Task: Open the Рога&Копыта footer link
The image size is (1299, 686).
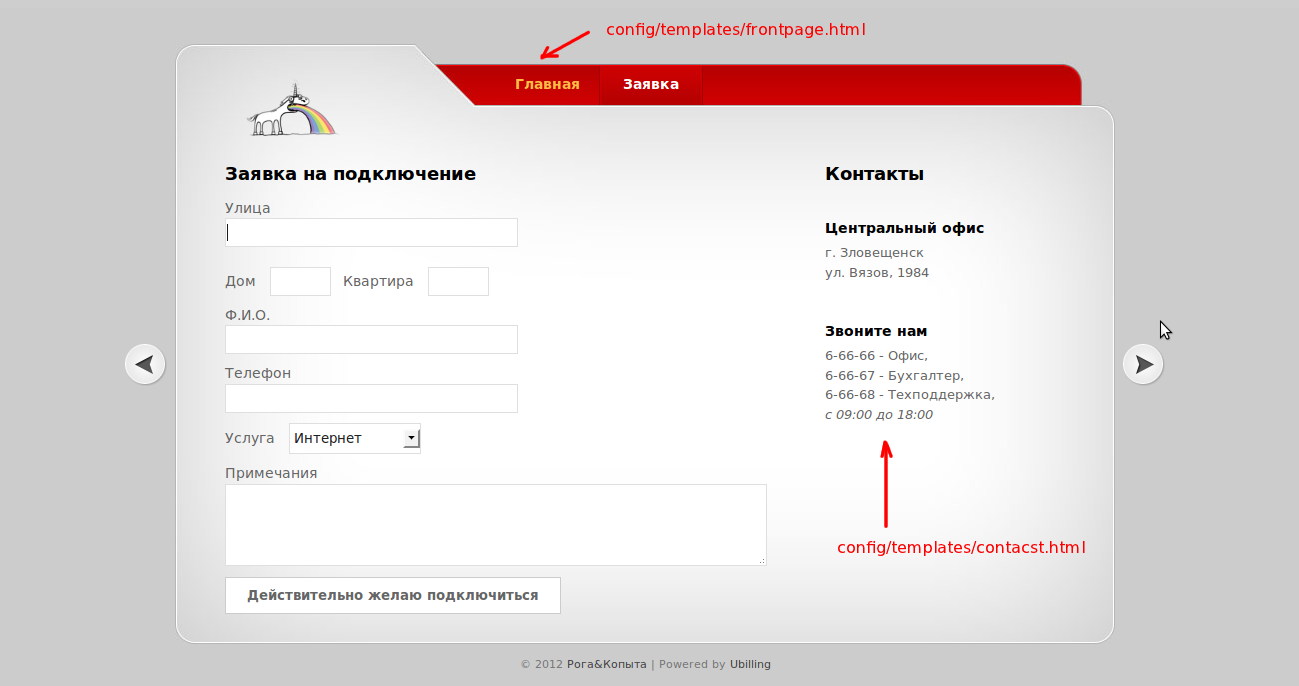Action: coord(606,664)
